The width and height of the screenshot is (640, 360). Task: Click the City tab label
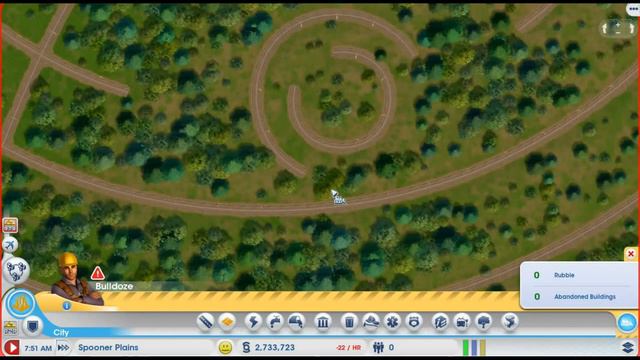click(x=61, y=333)
